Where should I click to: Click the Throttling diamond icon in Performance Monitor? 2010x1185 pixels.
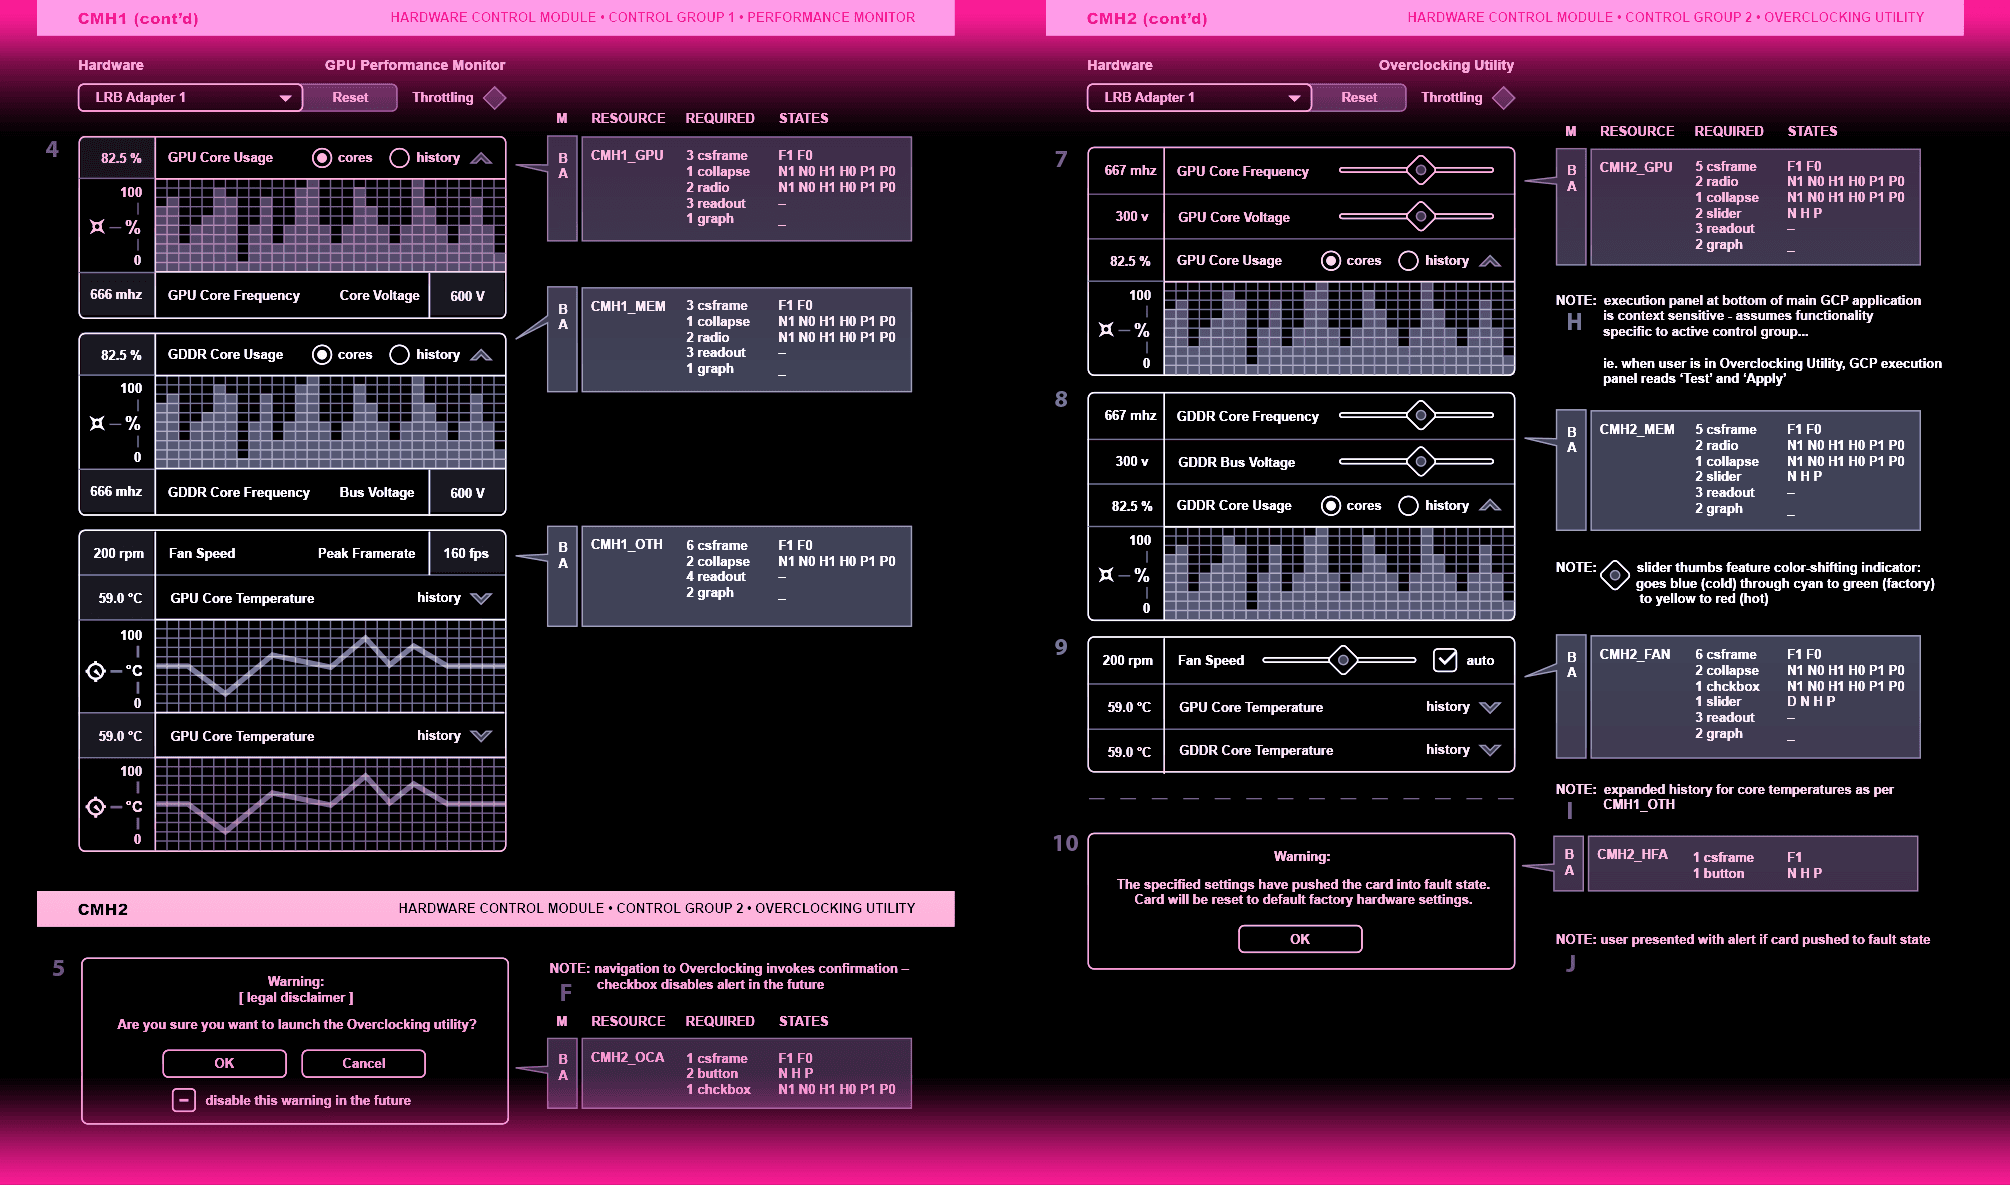point(495,98)
